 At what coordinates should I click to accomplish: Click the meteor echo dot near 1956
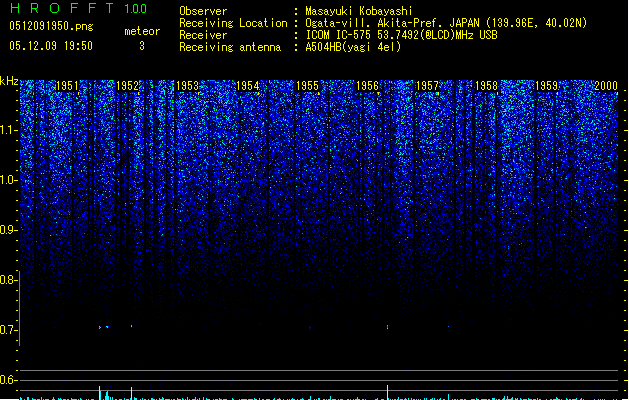(x=388, y=327)
